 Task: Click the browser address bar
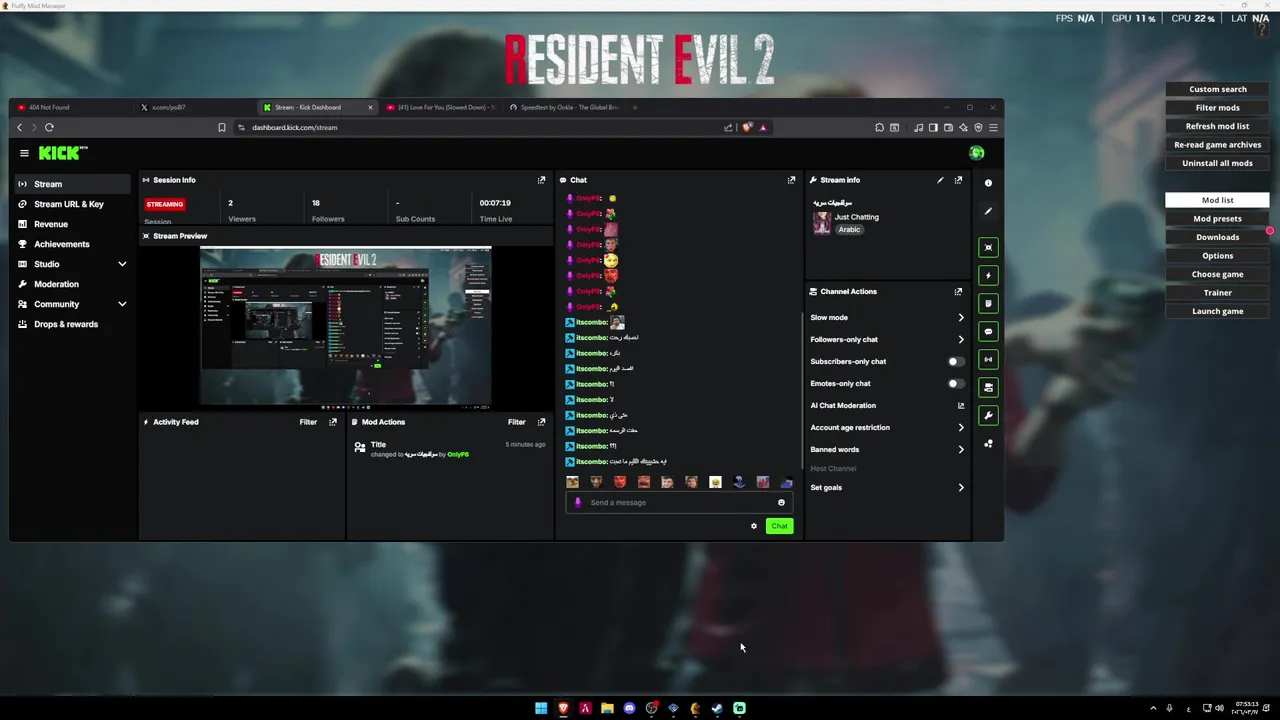click(x=480, y=127)
